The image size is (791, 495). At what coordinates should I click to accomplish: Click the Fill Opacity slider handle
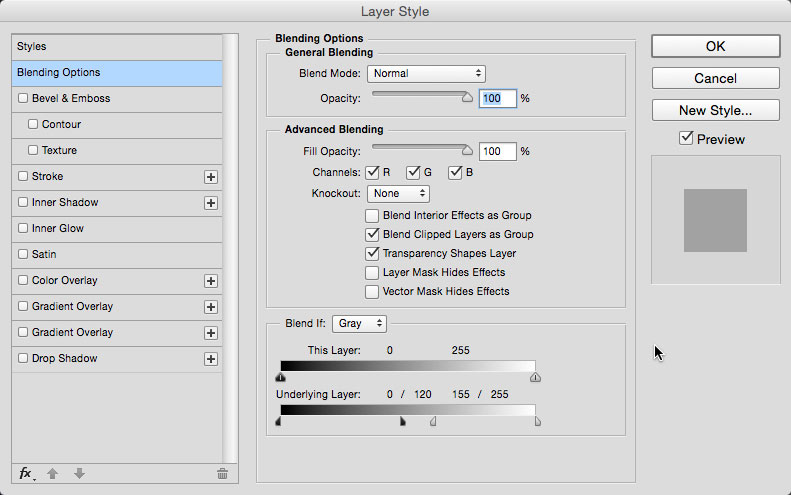point(467,150)
